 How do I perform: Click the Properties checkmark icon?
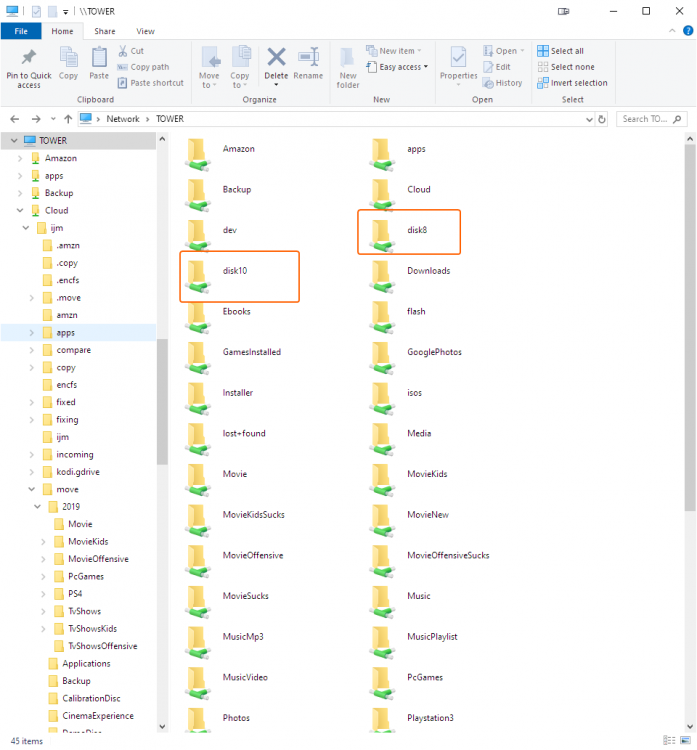pyautogui.click(x=458, y=57)
